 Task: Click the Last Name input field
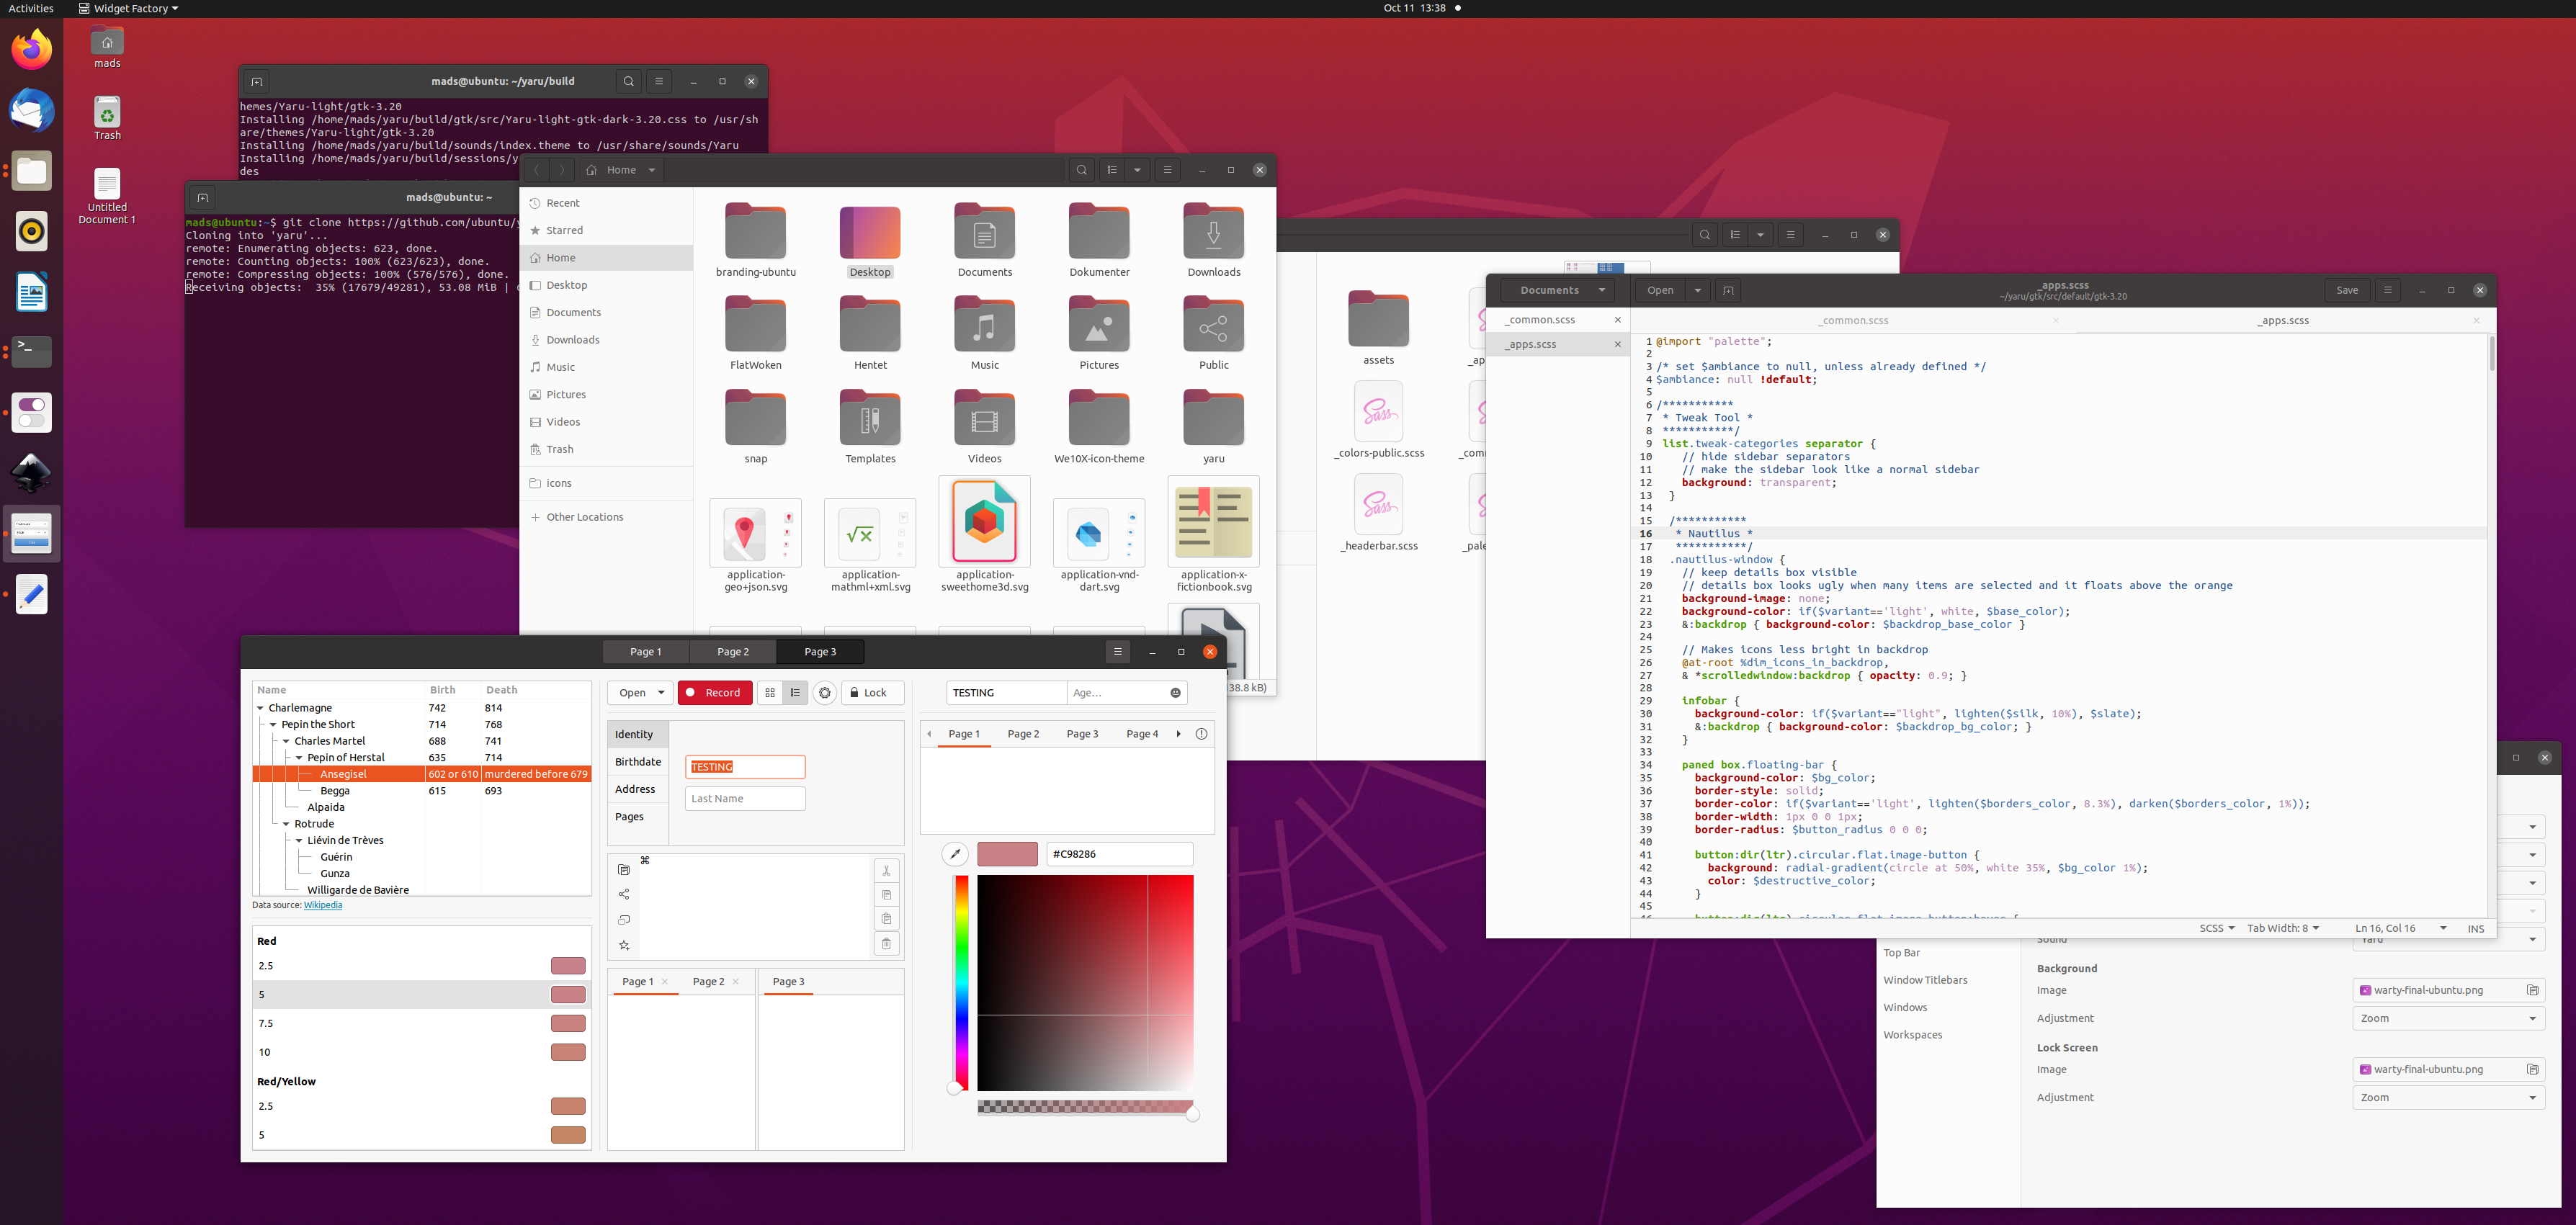745,799
